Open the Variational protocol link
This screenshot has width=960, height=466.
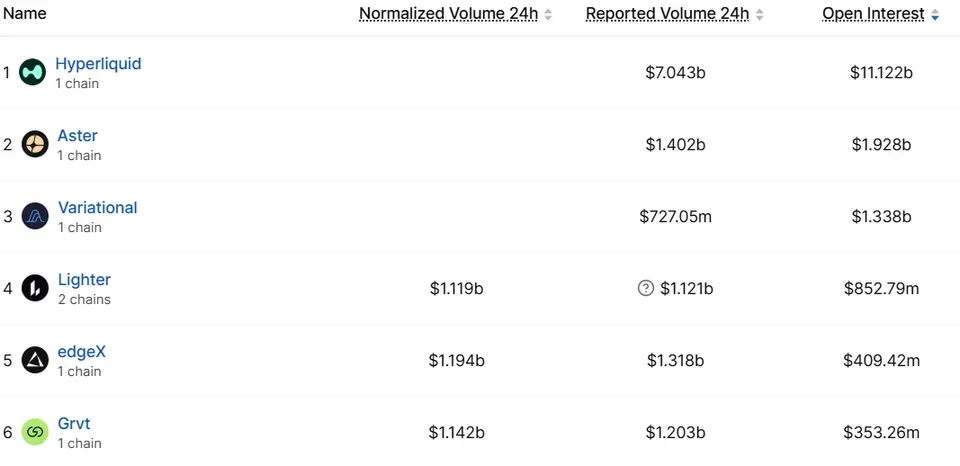(x=97, y=208)
